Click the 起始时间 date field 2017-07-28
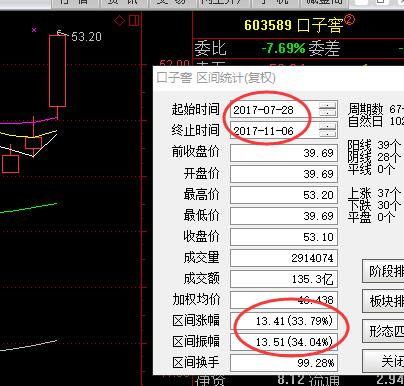 click(x=274, y=110)
